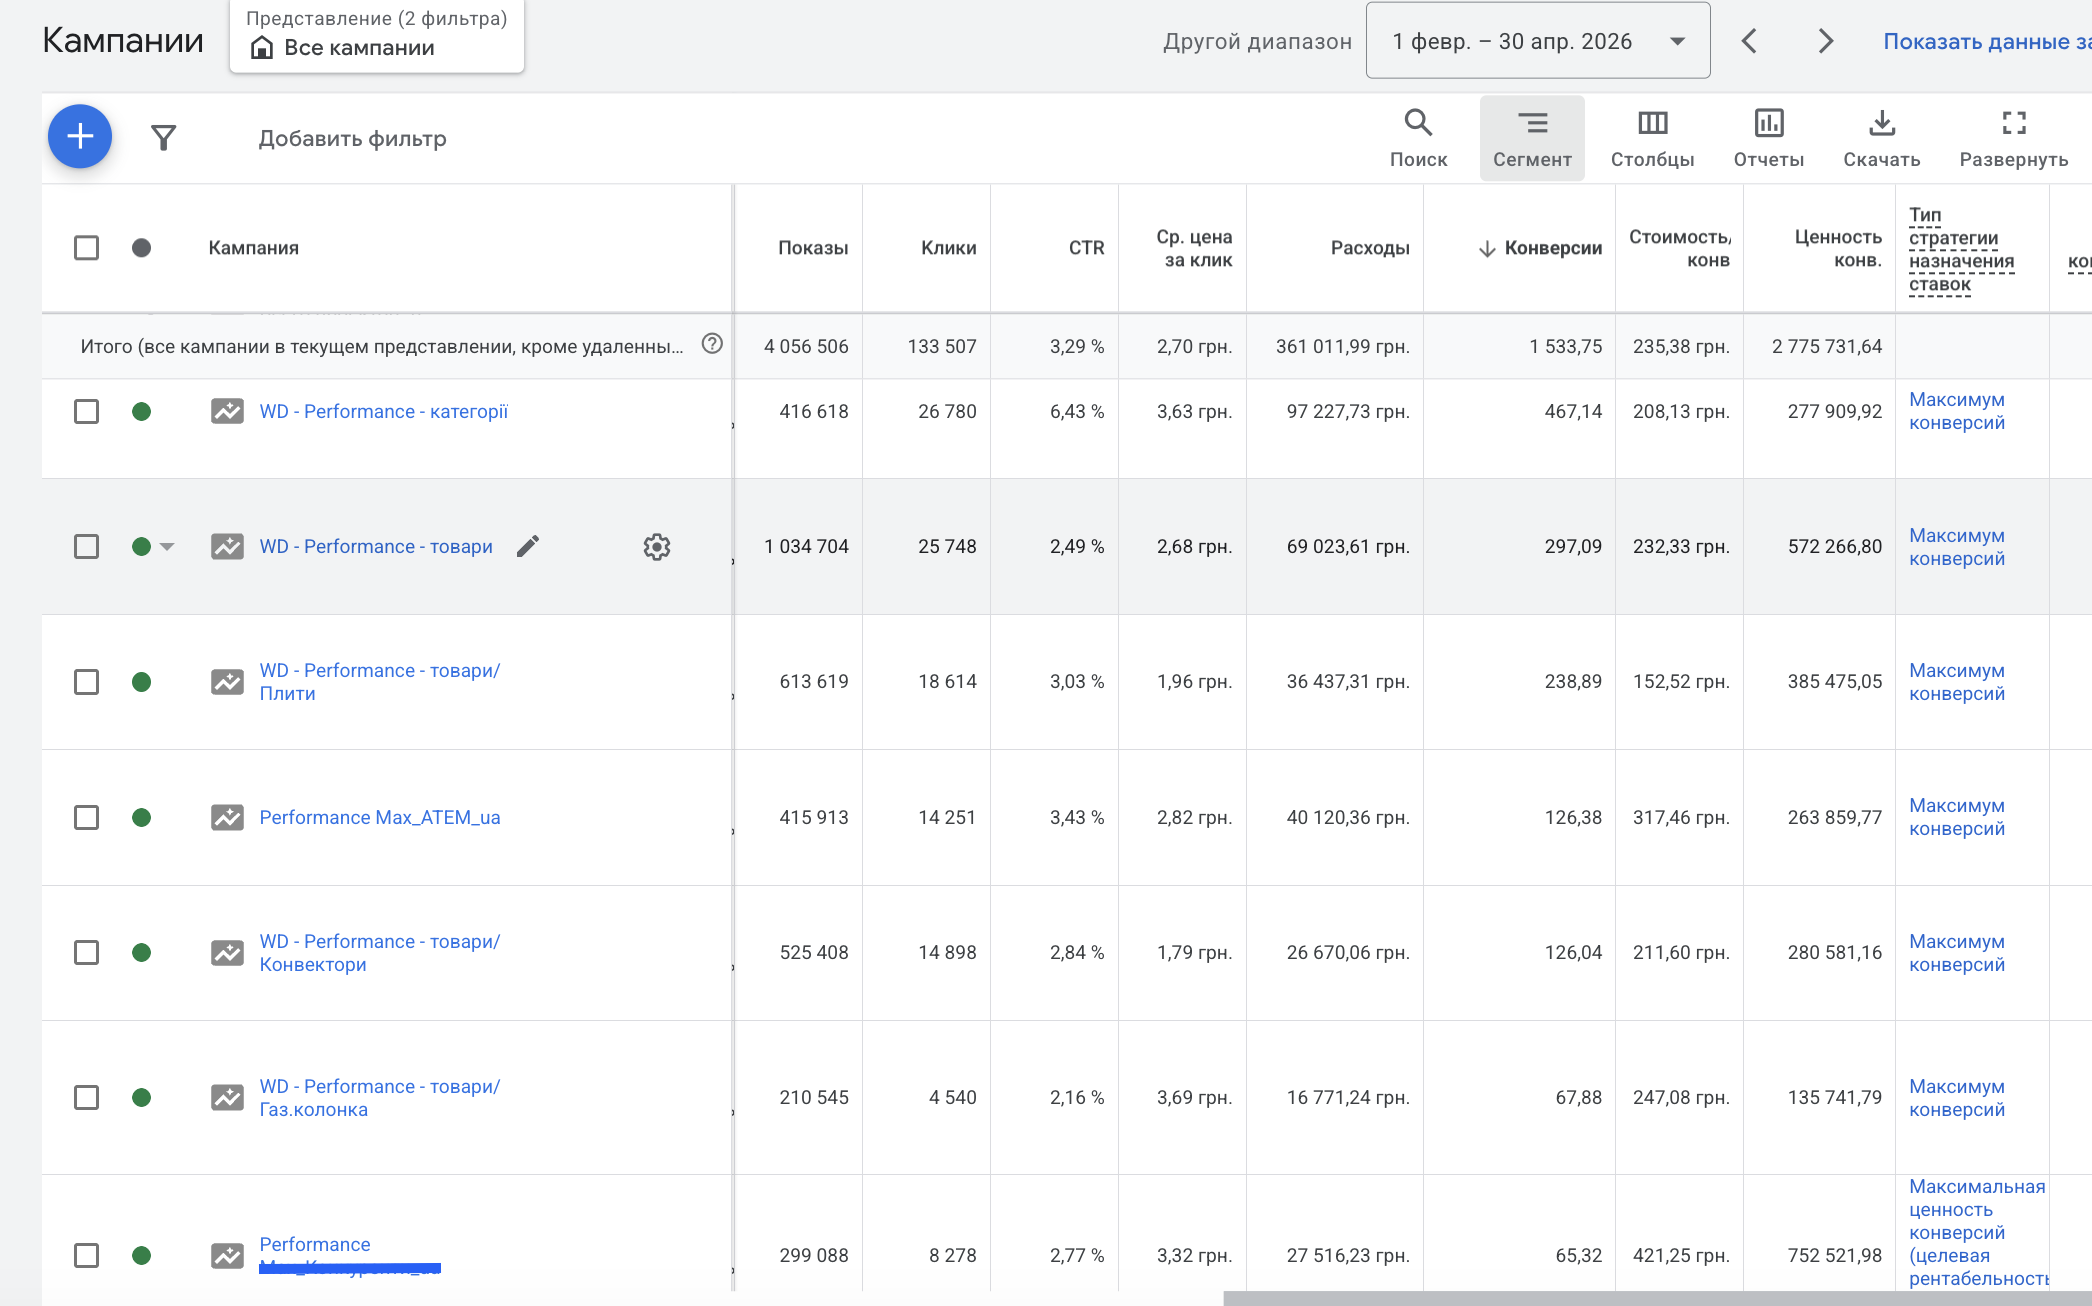Click status dot of Performance Max_ATEM_ua
This screenshot has width=2092, height=1306.
[141, 817]
